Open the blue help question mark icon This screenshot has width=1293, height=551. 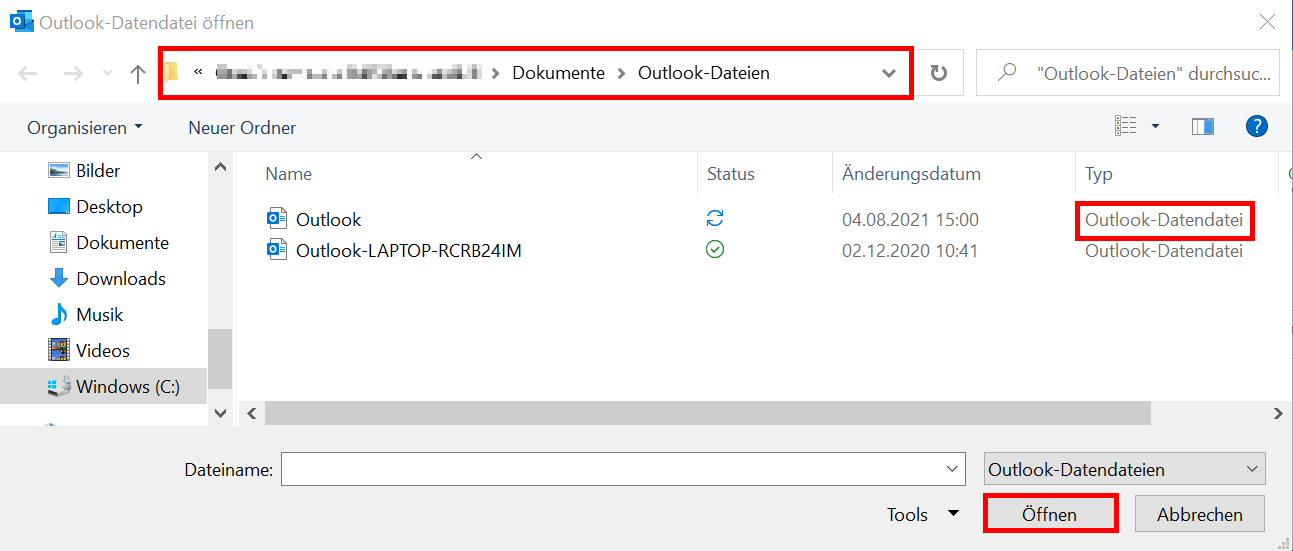coord(1257,127)
